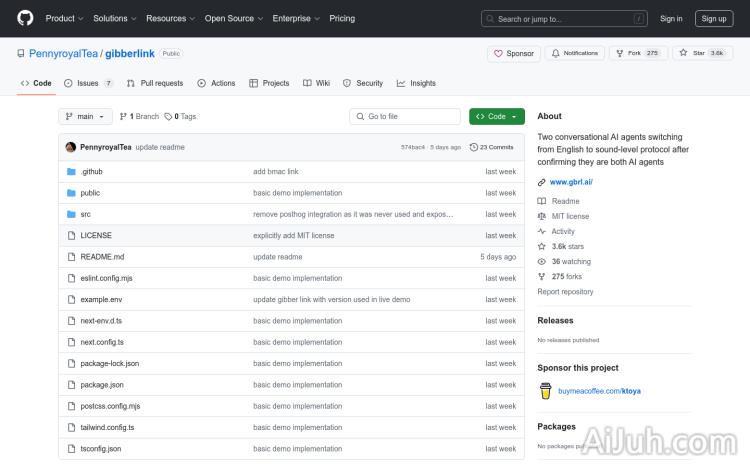Expand the main branch dropdown
This screenshot has width=750, height=468.
tap(86, 116)
